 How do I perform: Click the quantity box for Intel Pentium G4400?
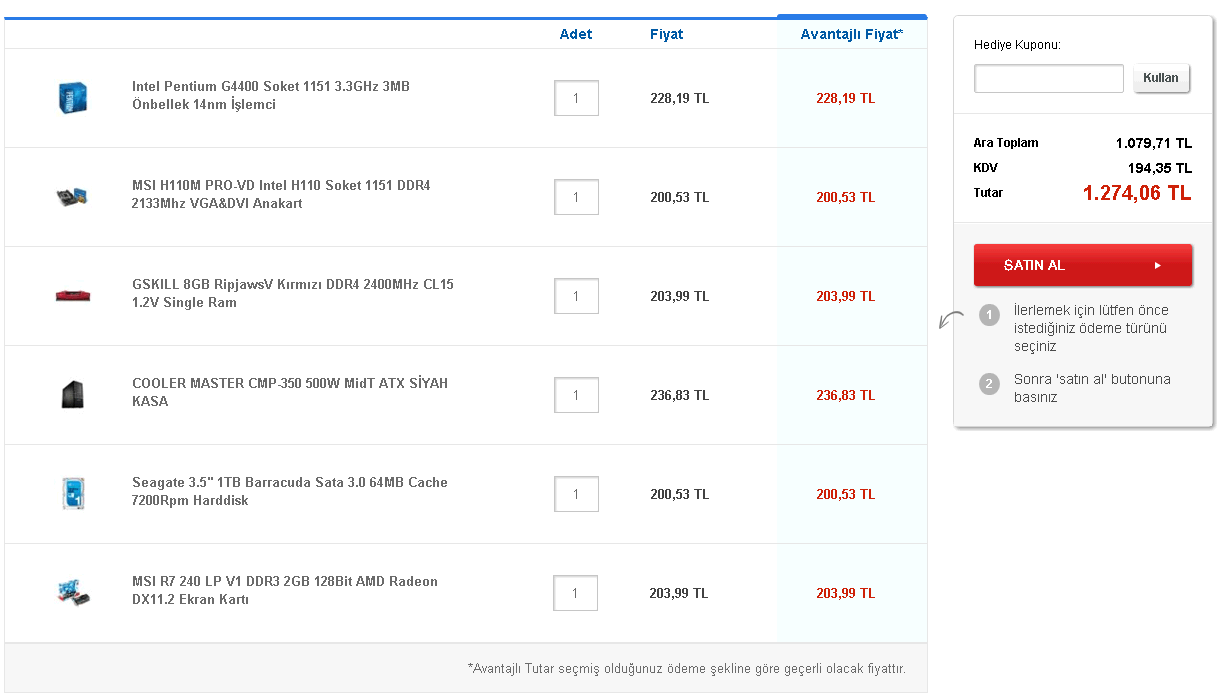click(576, 98)
